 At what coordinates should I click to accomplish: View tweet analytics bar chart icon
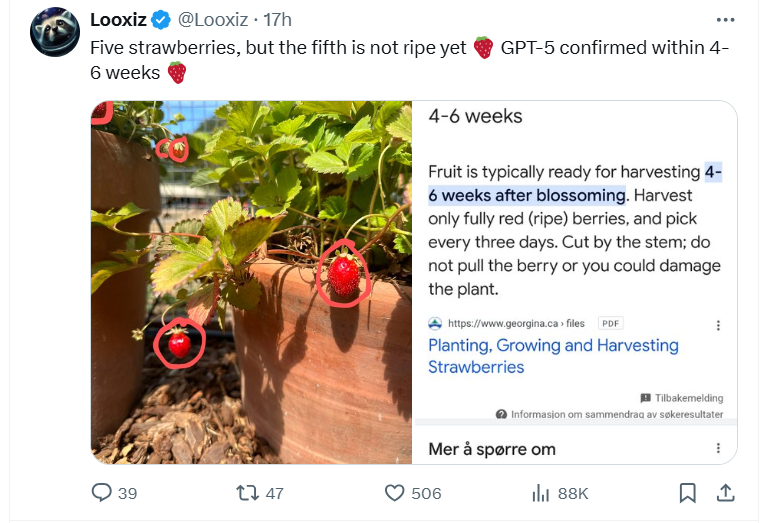click(541, 493)
